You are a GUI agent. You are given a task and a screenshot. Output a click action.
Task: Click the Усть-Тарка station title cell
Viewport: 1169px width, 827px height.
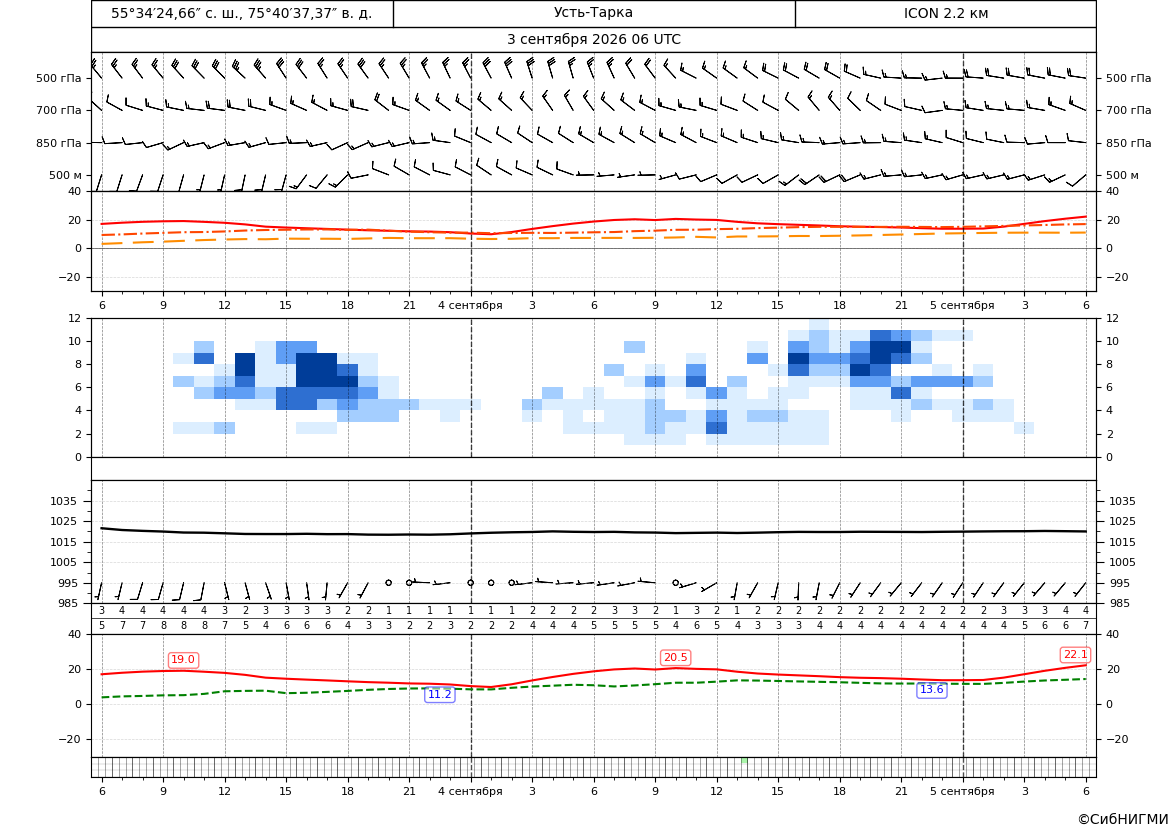(x=593, y=13)
